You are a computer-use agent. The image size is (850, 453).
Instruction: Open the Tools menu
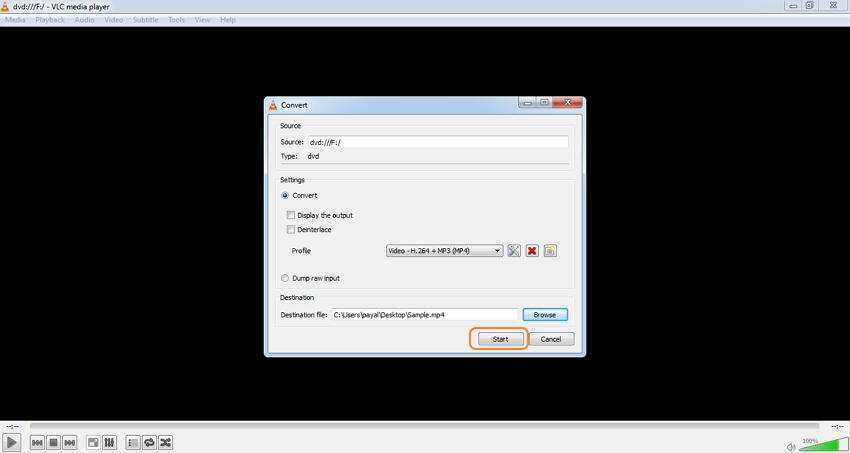click(x=177, y=20)
